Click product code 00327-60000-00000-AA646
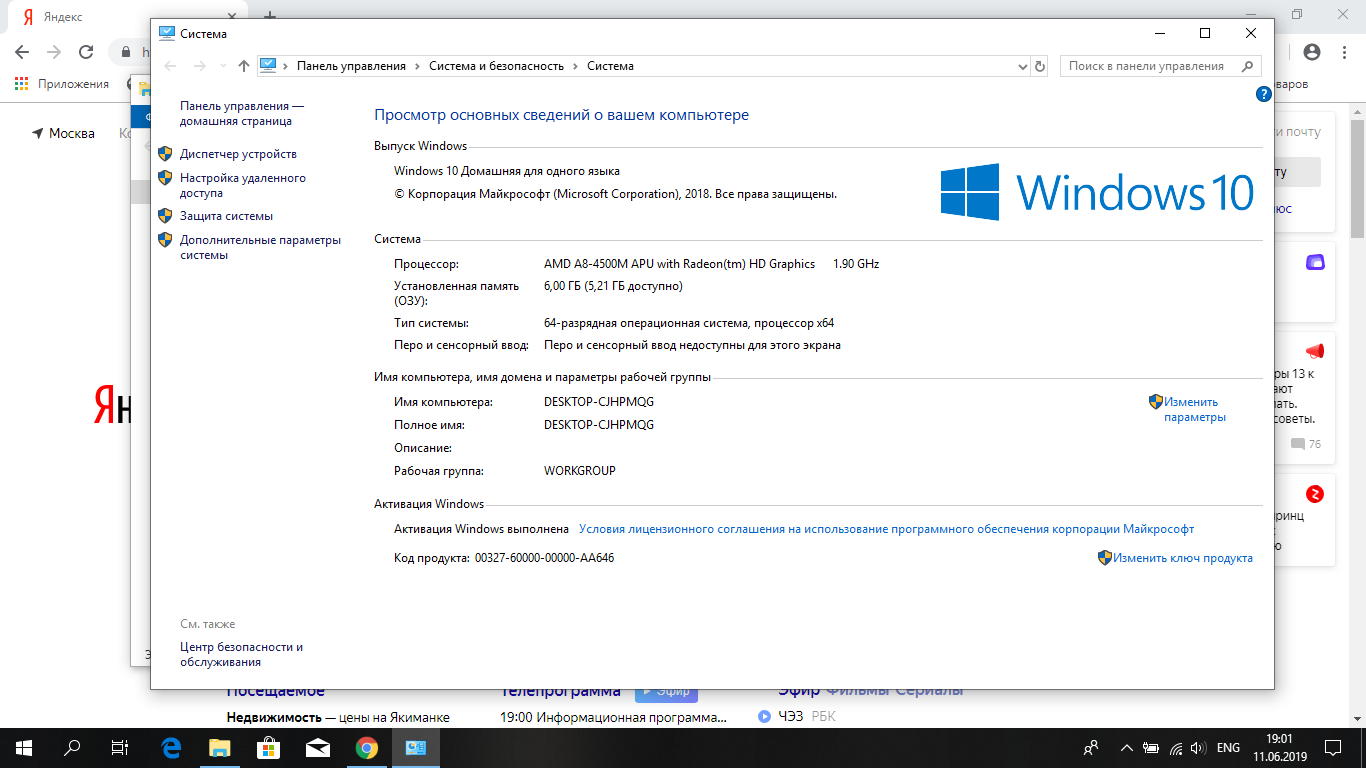The image size is (1366, 768). coord(545,558)
